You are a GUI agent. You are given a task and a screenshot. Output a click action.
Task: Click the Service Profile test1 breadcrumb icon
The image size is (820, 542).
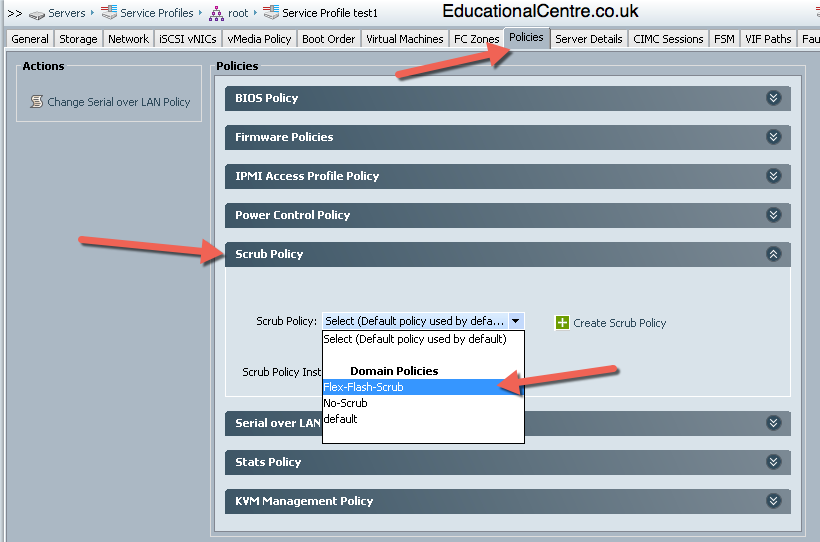[271, 13]
